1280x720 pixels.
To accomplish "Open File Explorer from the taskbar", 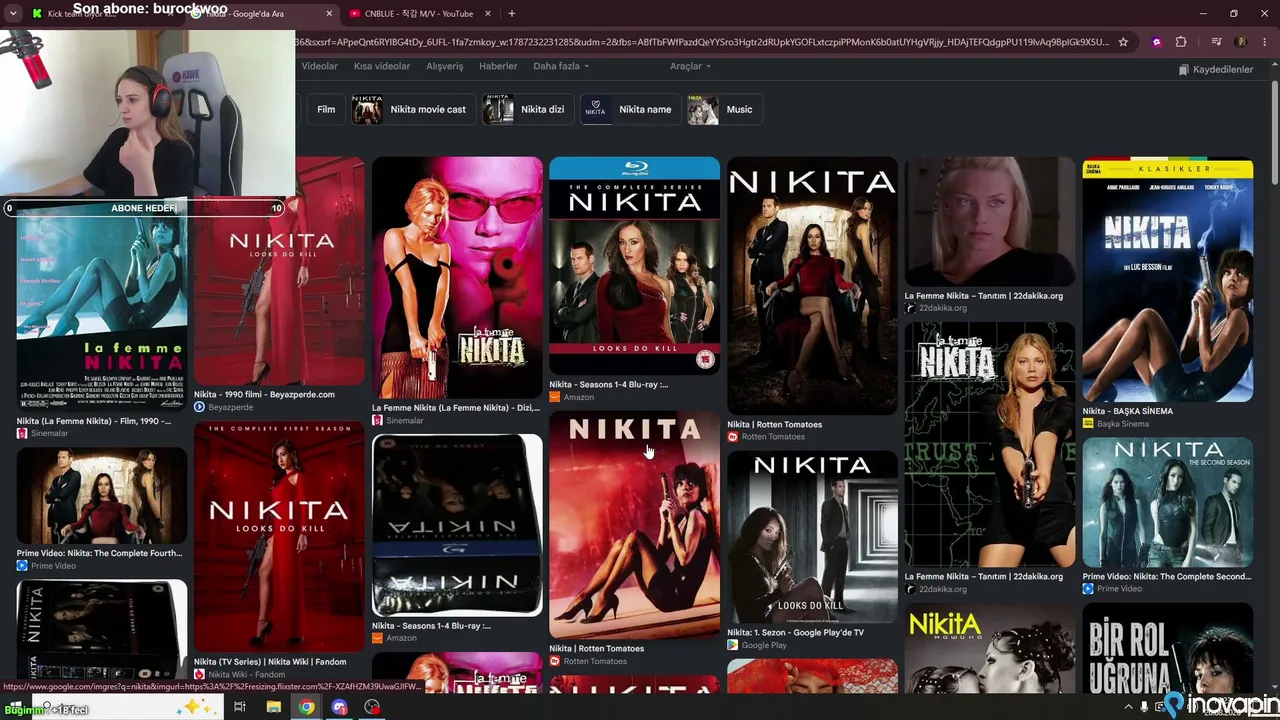I will click(273, 707).
